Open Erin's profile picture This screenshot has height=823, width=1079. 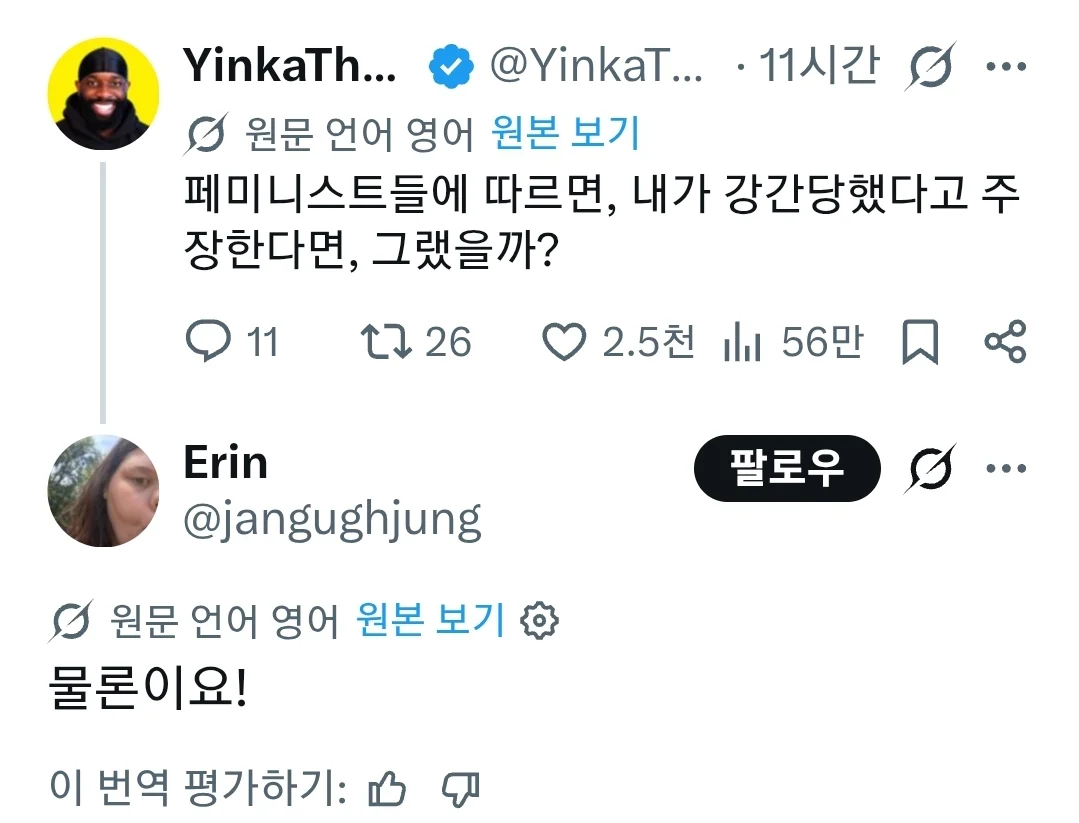click(103, 491)
